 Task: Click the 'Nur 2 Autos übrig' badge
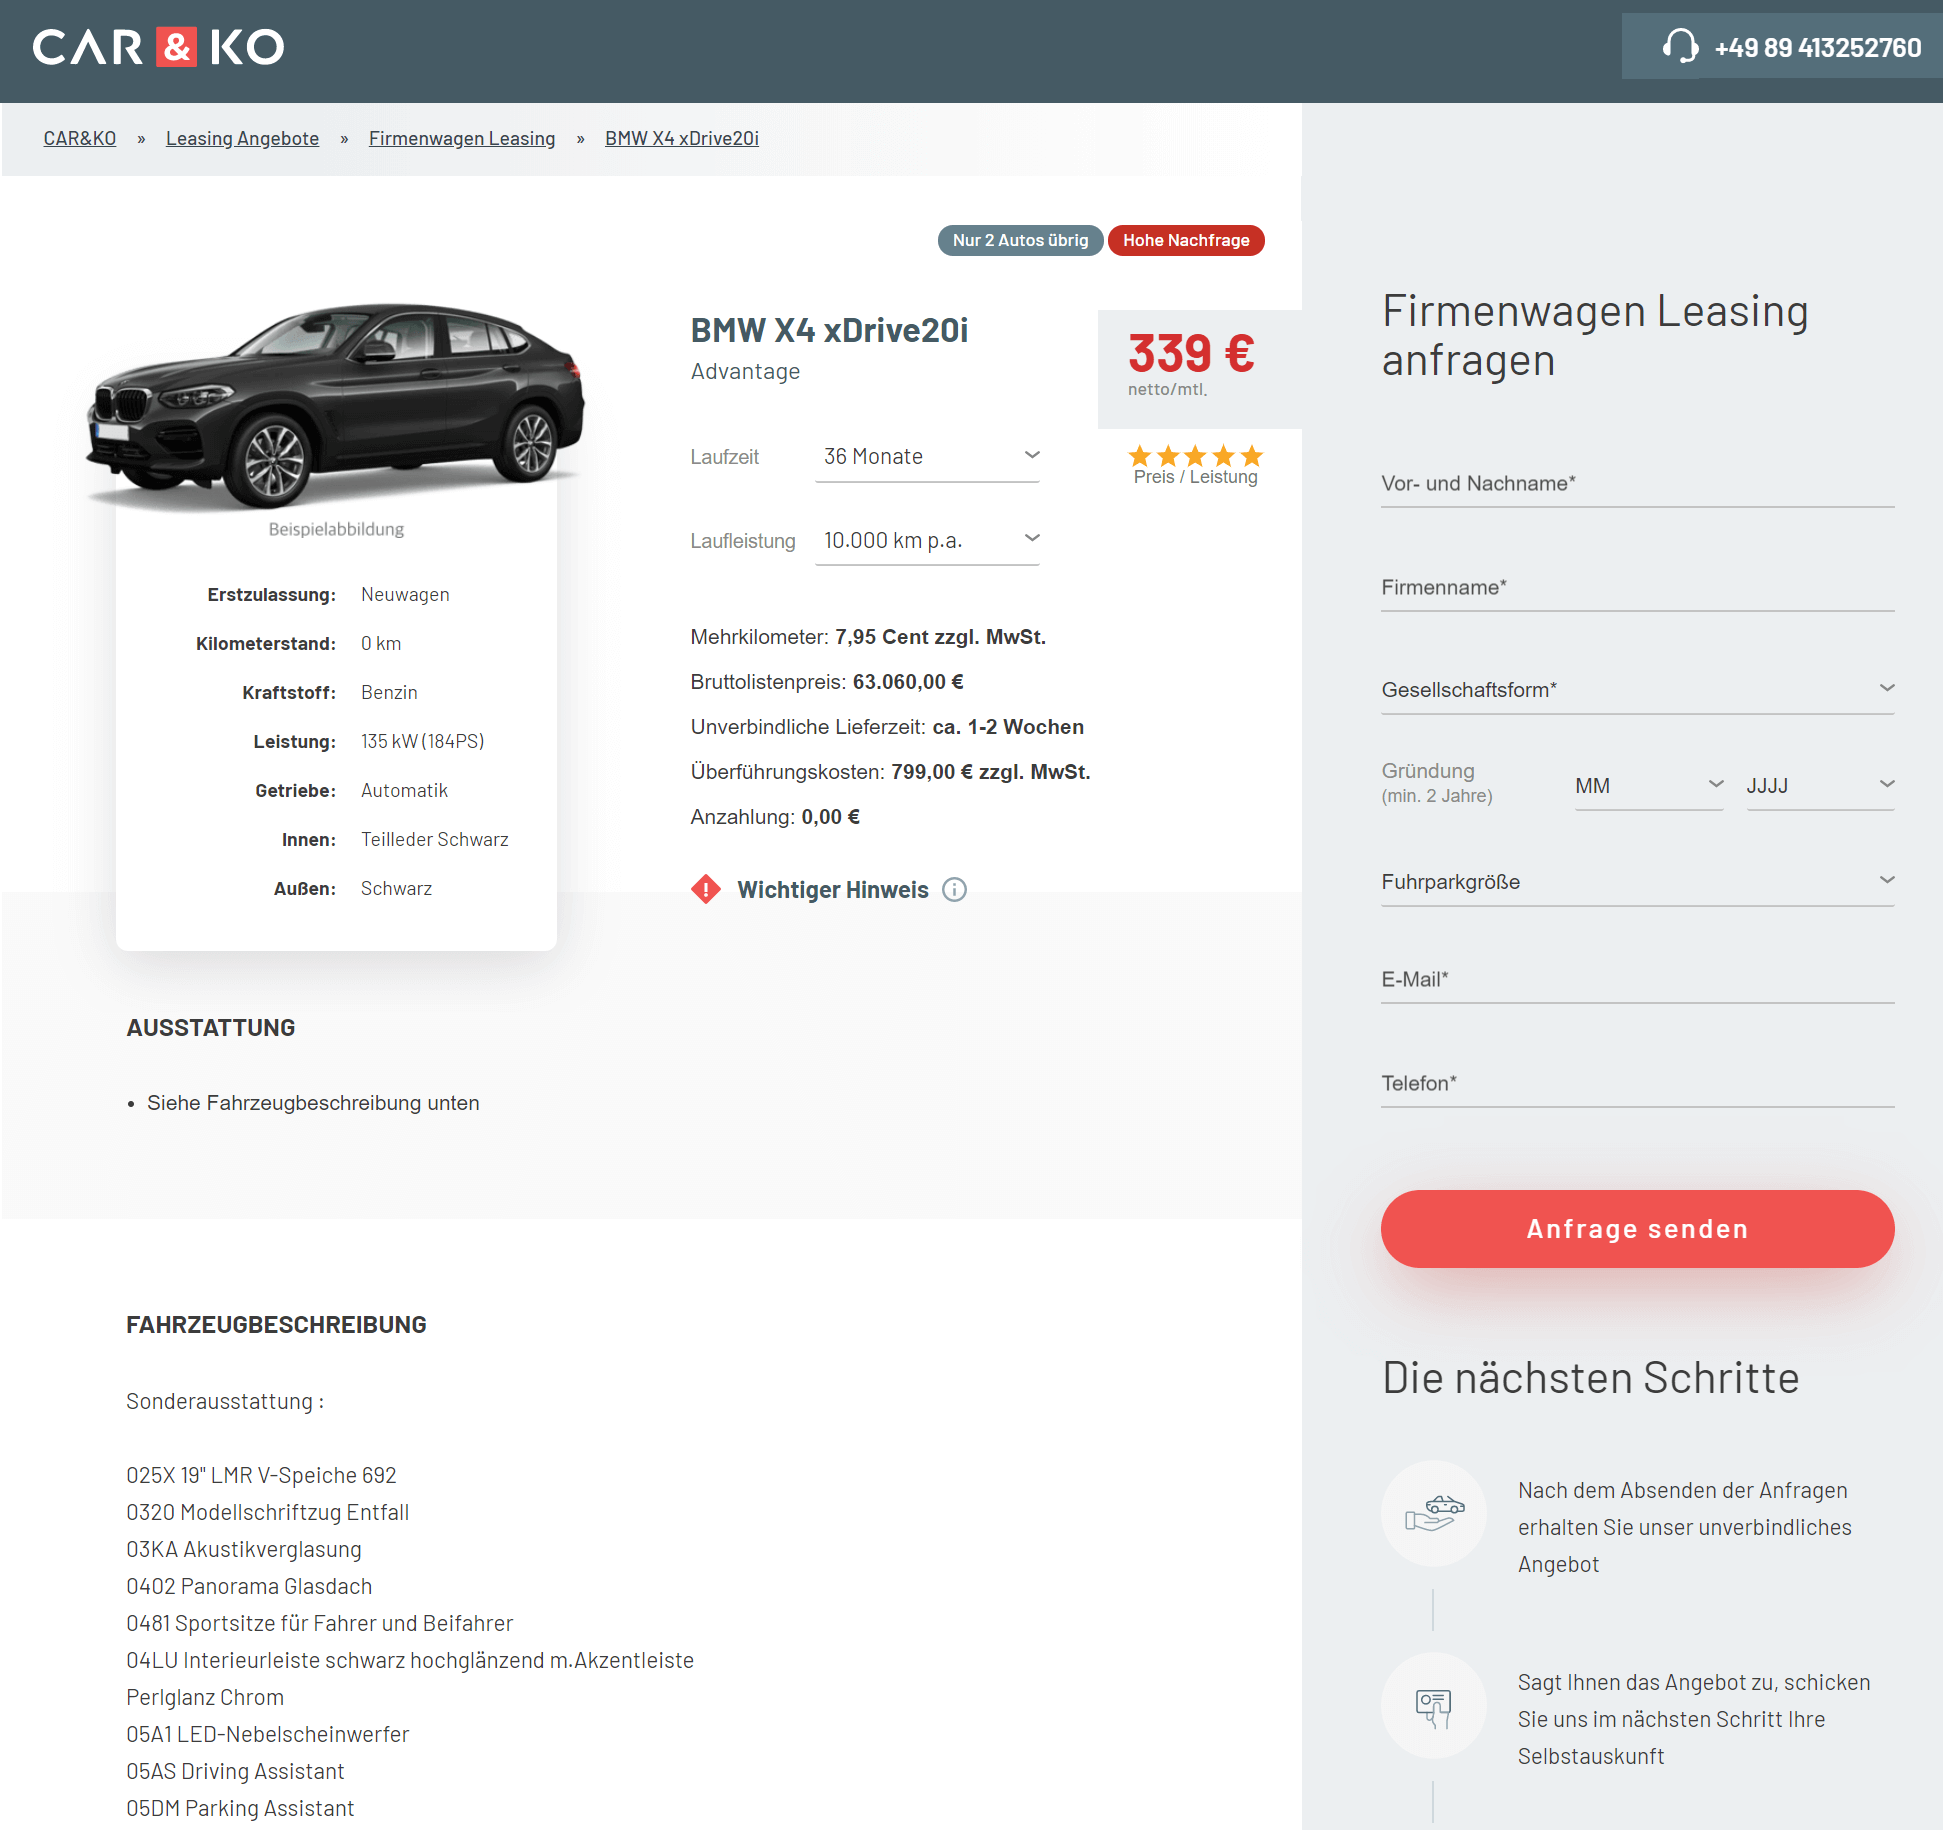[x=1020, y=240]
